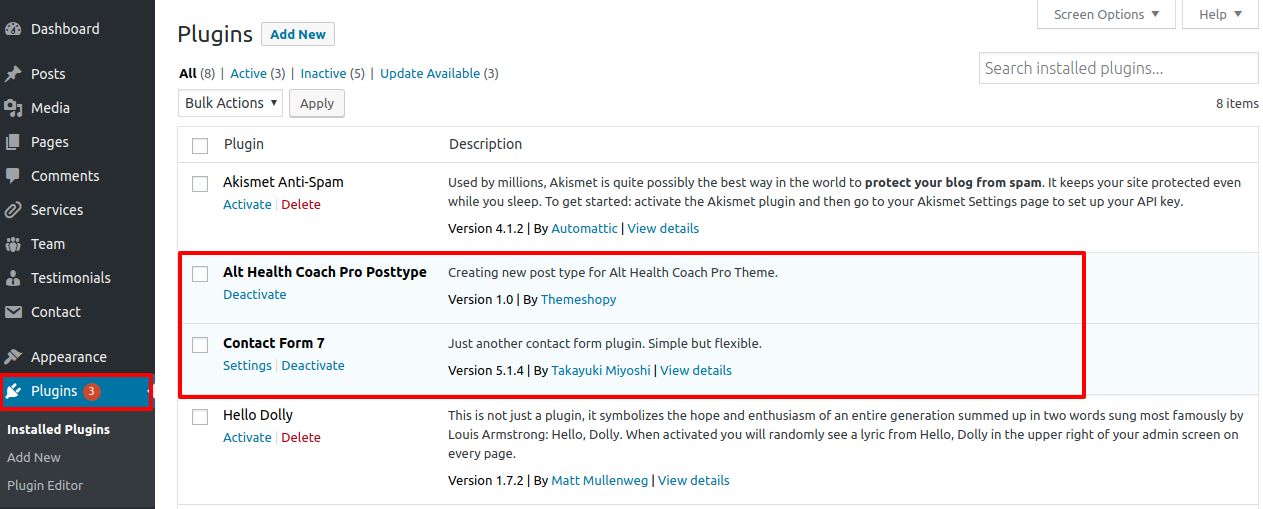Viewport: 1263px width, 509px height.
Task: Click the red 3 updates badge on Plugins
Action: [x=92, y=391]
